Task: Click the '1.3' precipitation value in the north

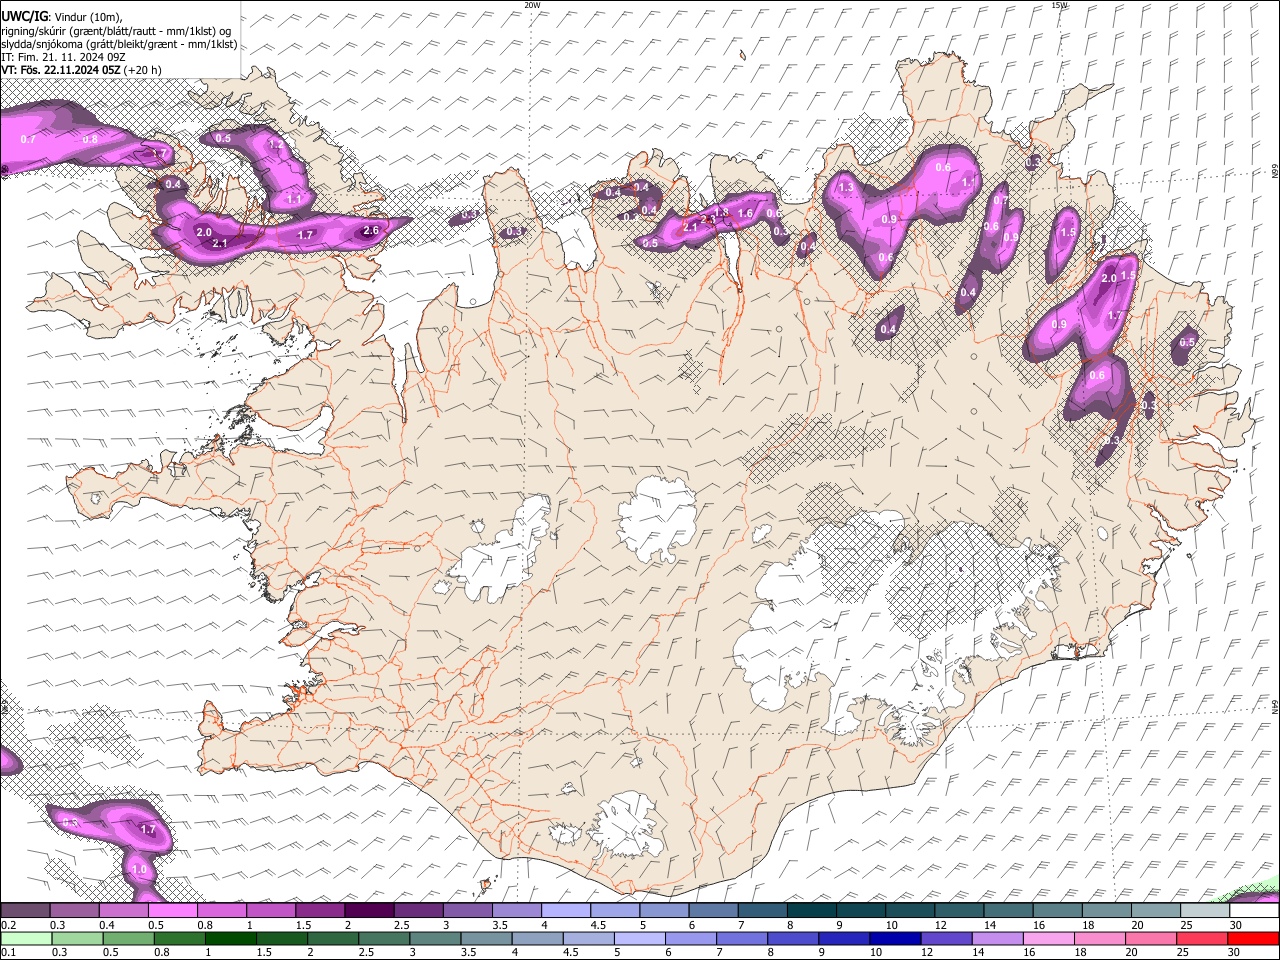Action: pos(846,187)
